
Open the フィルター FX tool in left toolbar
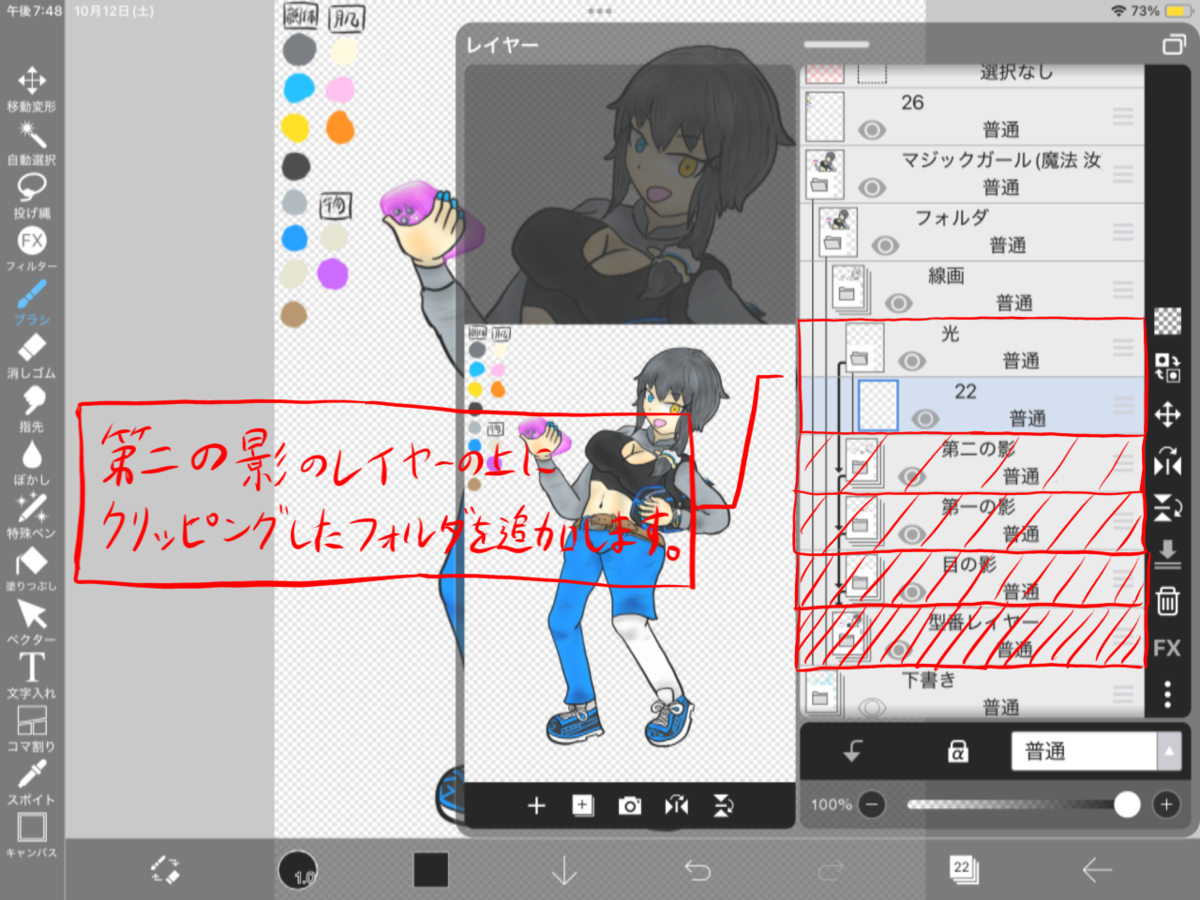click(x=32, y=248)
